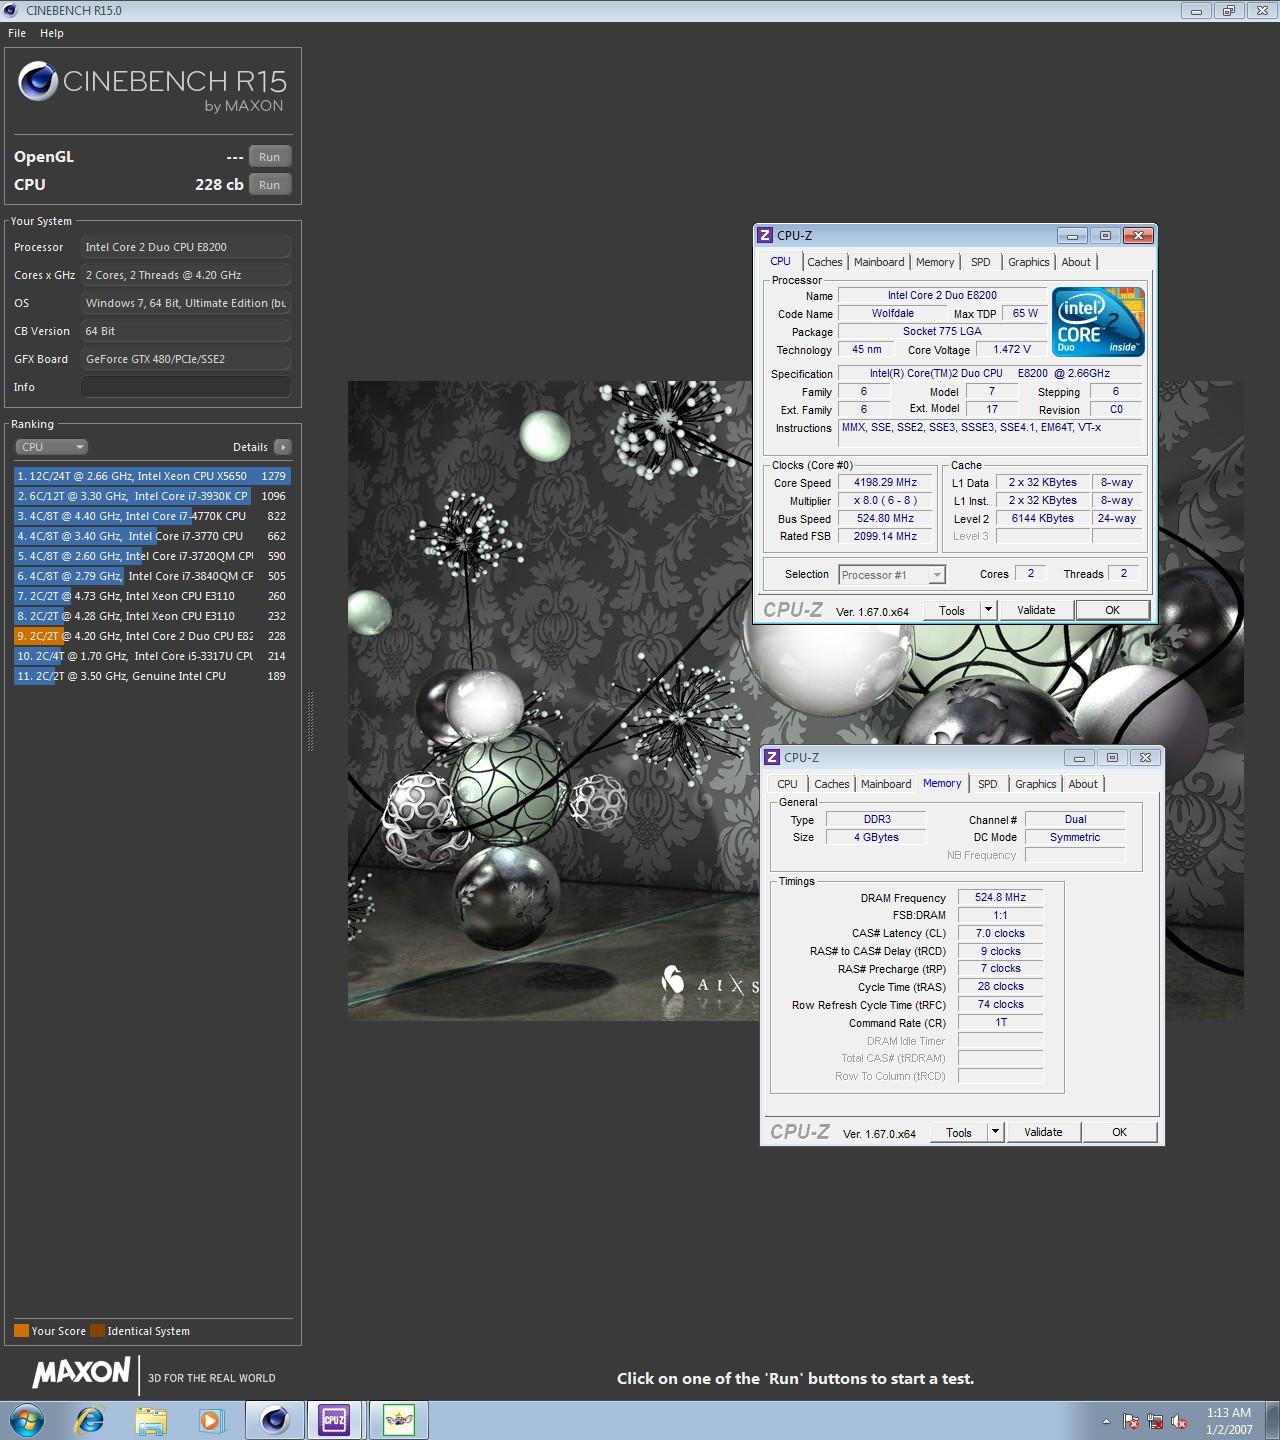
Task: Click Tools button in upper CPU-Z window
Action: pos(952,610)
